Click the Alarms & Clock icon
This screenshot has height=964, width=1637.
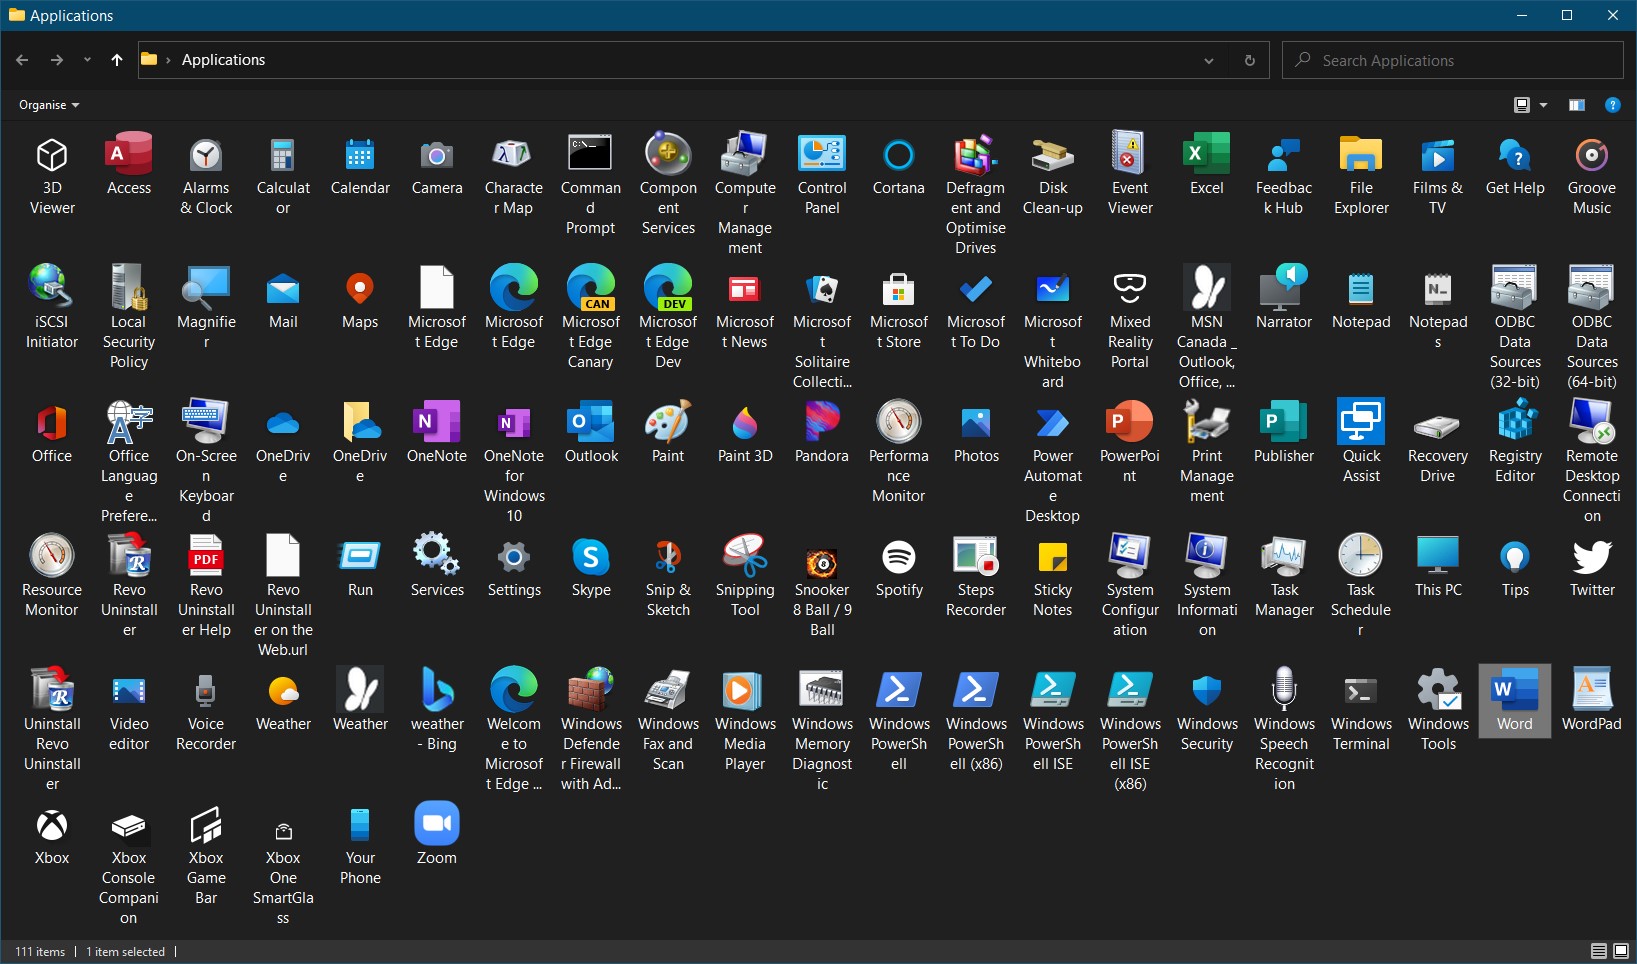(206, 155)
